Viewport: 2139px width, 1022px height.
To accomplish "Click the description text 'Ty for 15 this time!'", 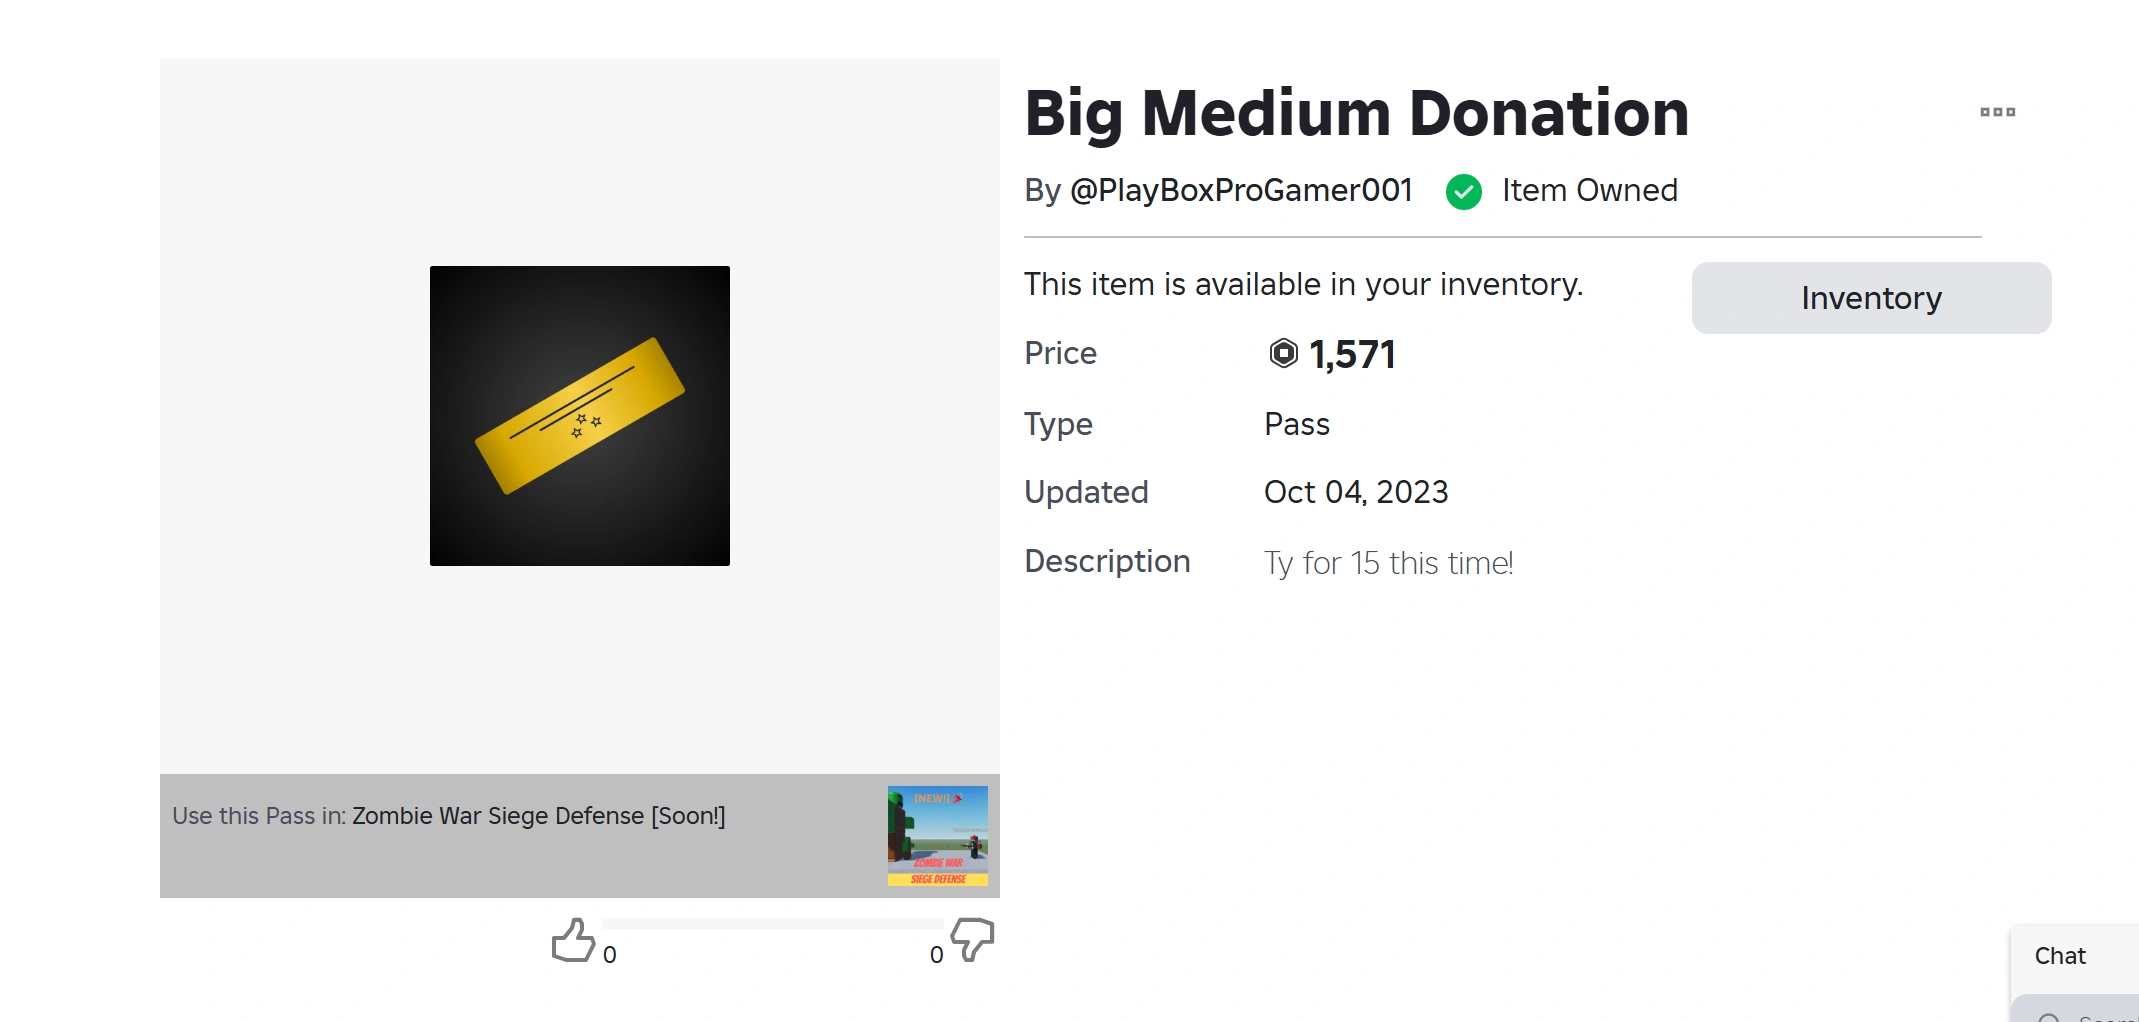I will pos(1388,563).
